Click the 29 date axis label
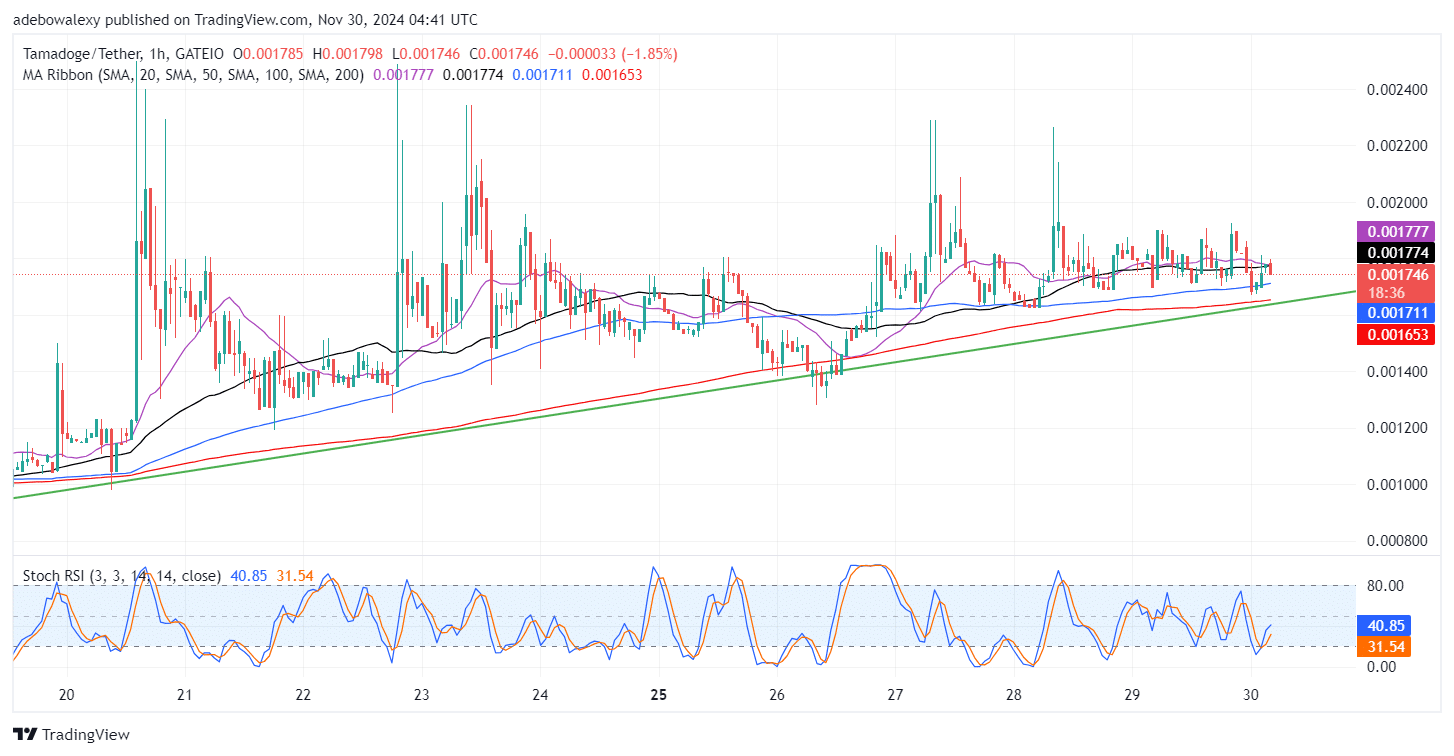Viewport: 1454px width, 756px height. [x=1132, y=694]
